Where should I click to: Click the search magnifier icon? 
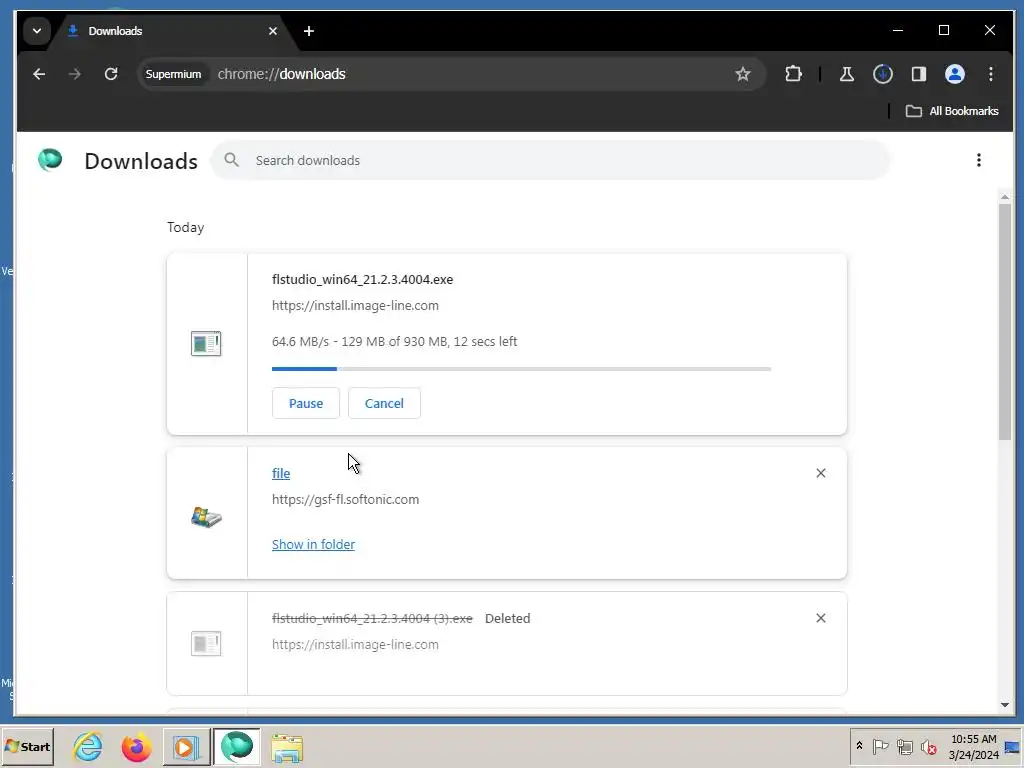[231, 160]
